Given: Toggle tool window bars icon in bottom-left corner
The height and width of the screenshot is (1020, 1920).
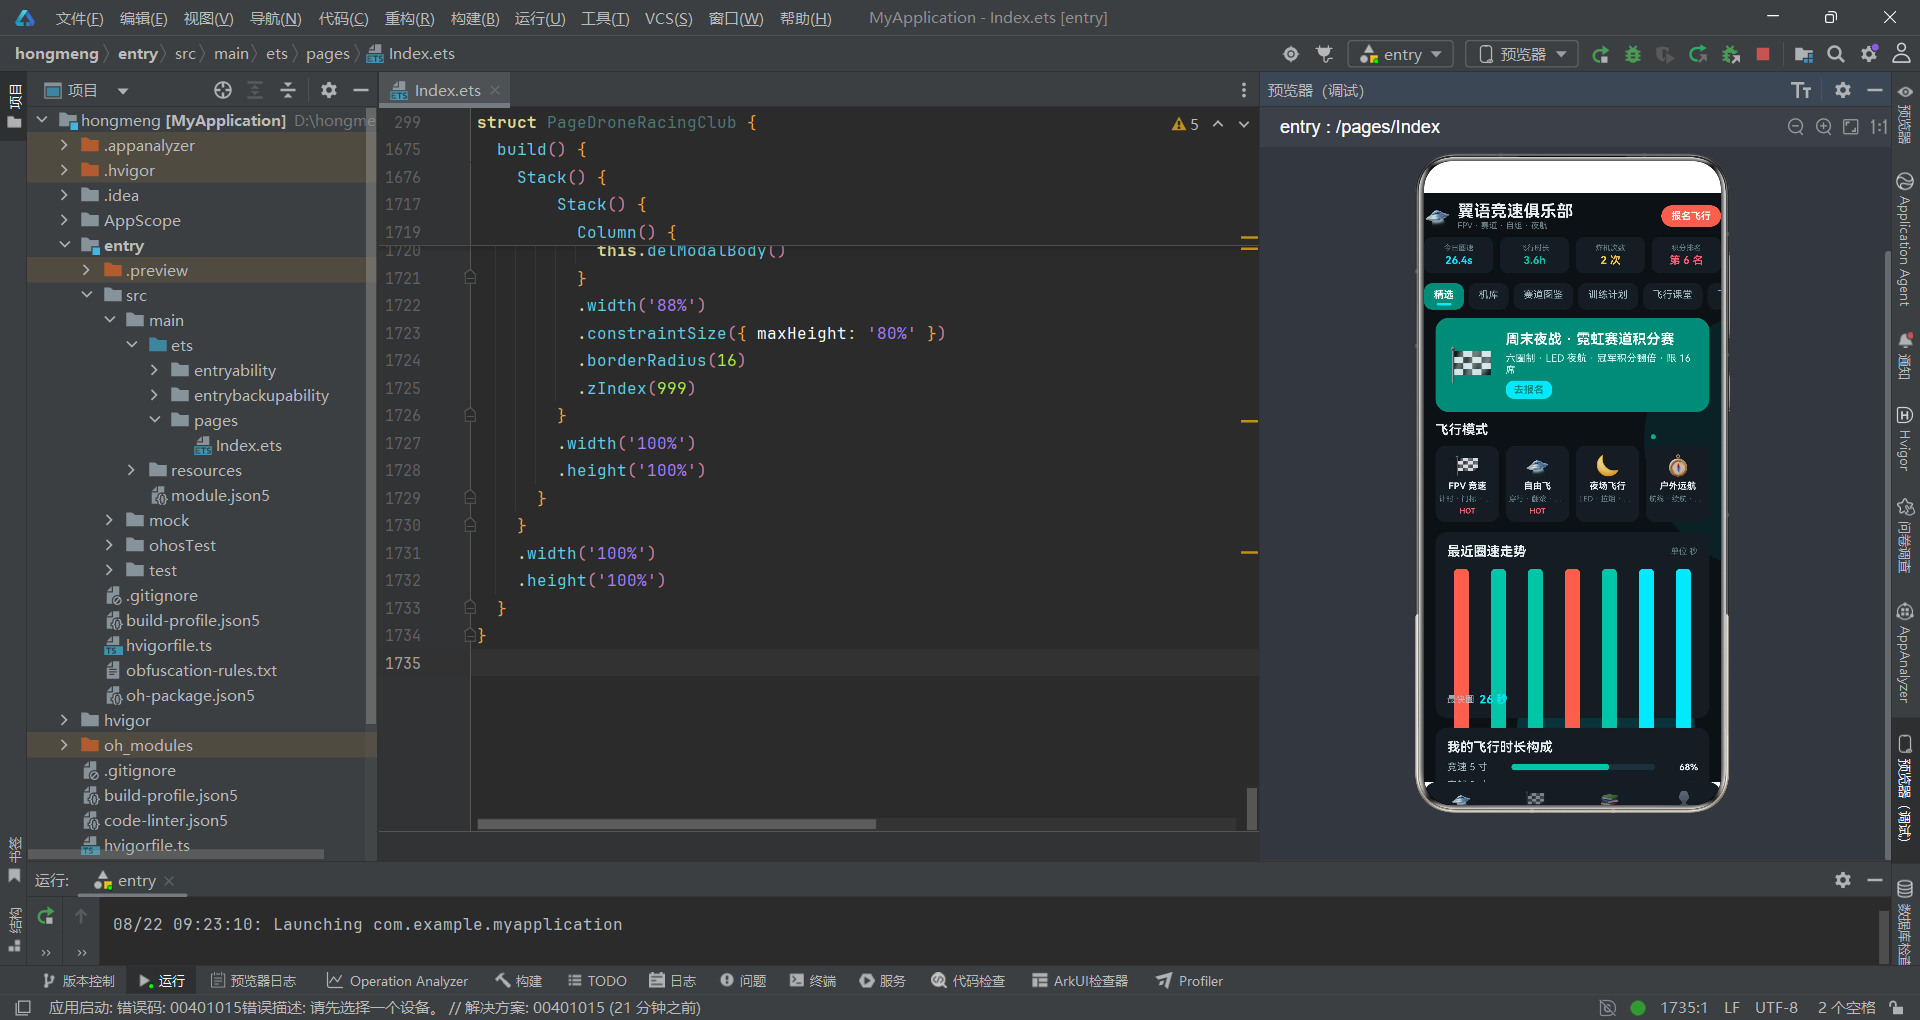Looking at the screenshot, I should 23,1008.
